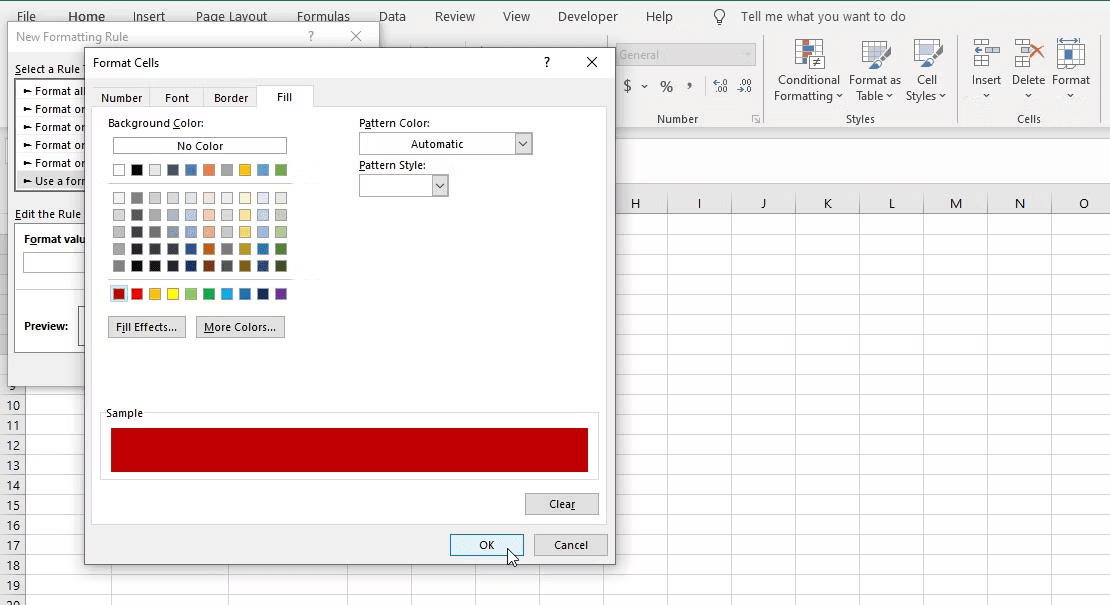Open the Data ribbon tab
Image resolution: width=1110 pixels, height=605 pixels.
392,16
